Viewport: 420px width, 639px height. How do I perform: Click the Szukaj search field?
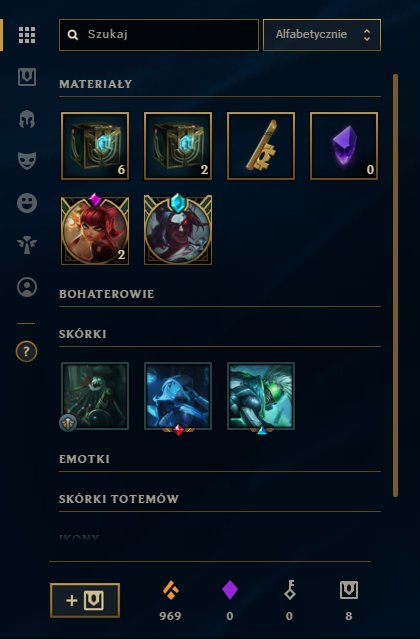[x=158, y=35]
